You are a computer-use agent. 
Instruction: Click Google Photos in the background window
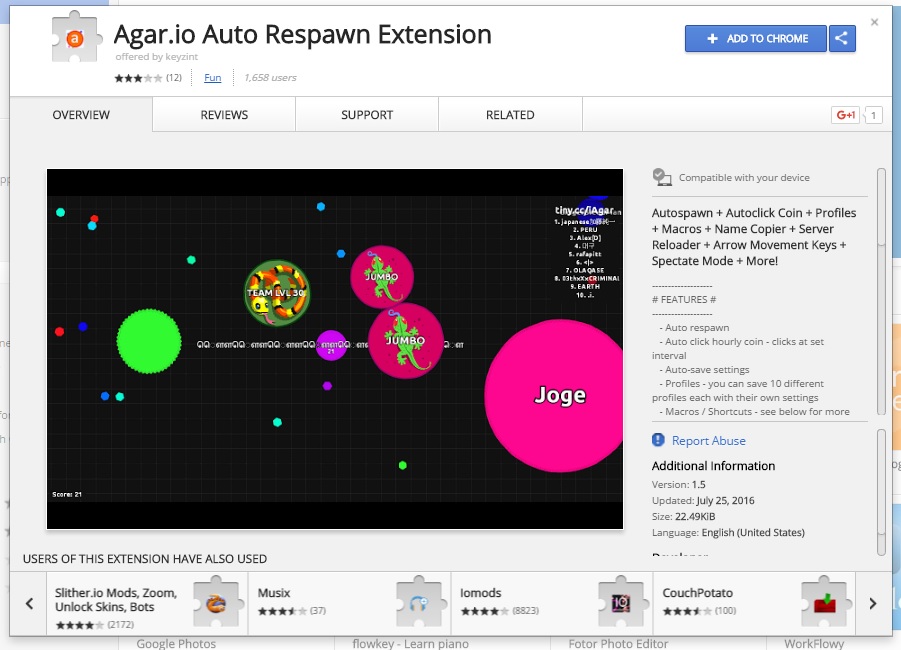176,644
